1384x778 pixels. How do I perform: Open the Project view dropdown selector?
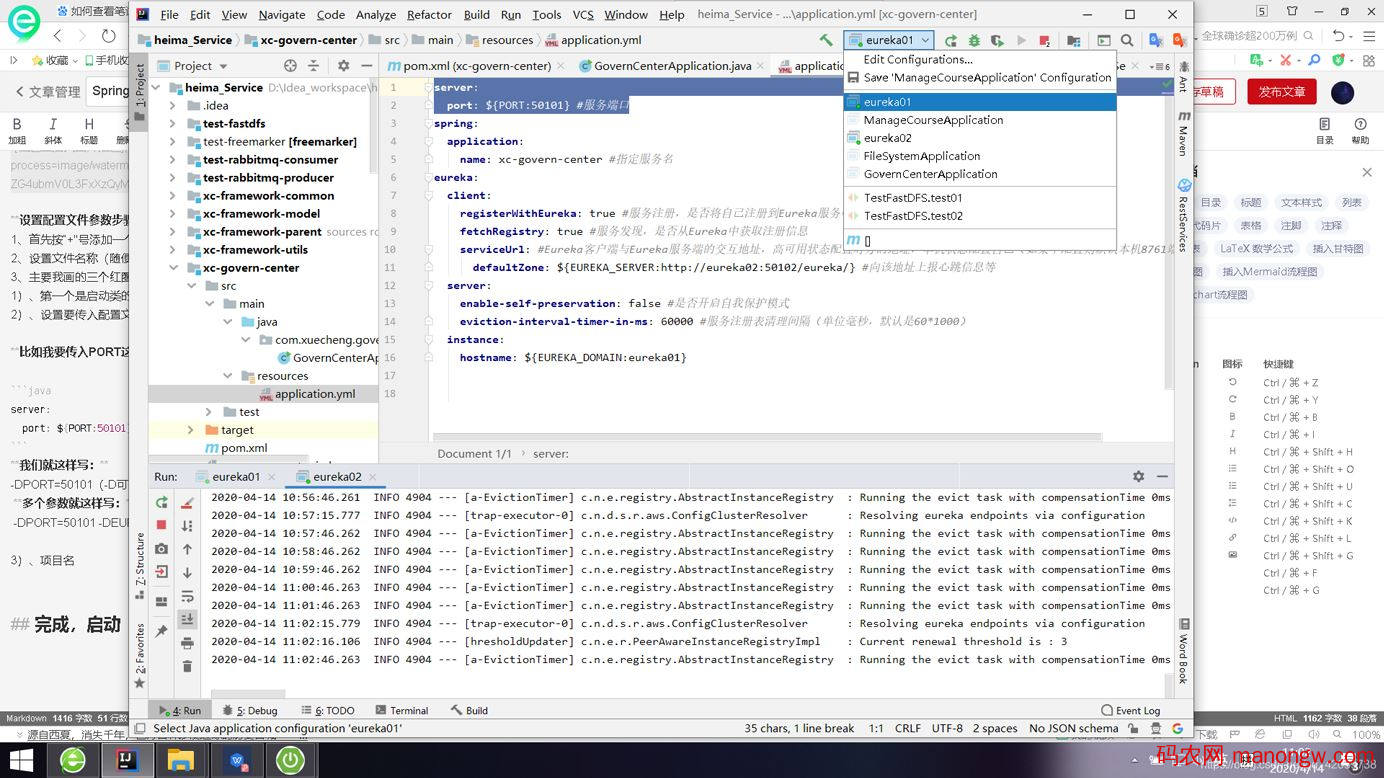(221, 66)
